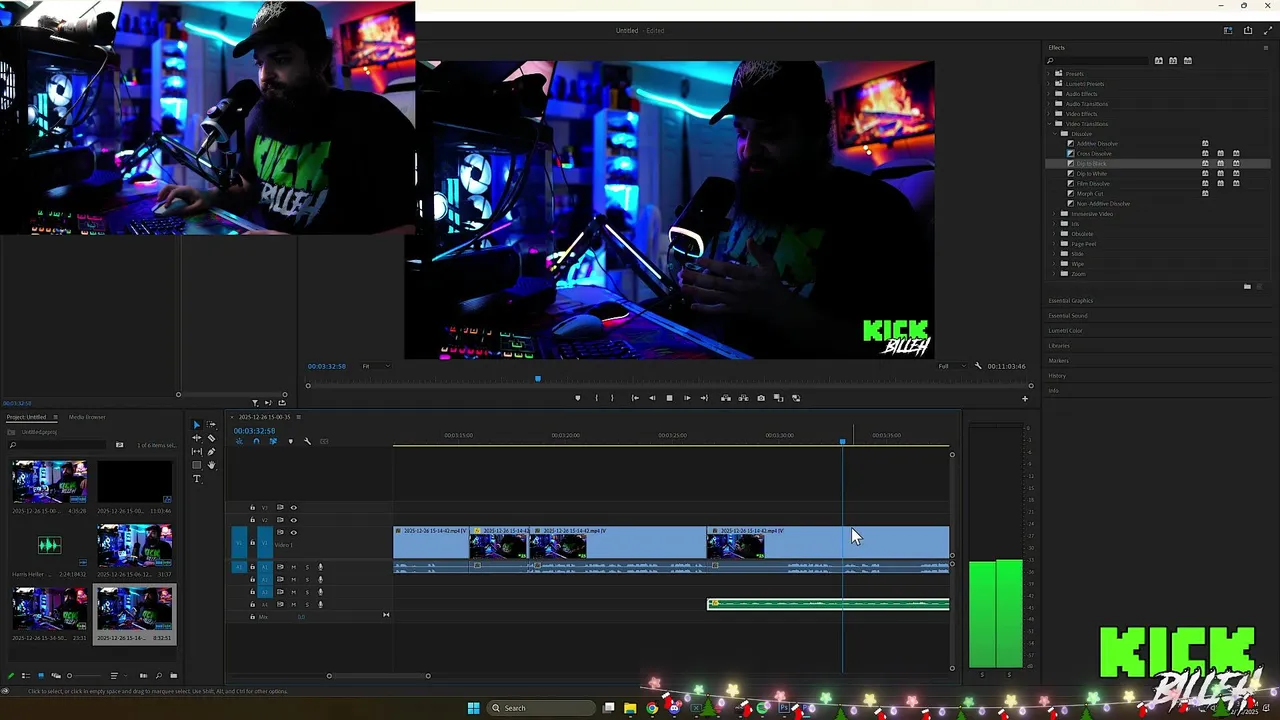This screenshot has height=720, width=1280.
Task: Select the Track Select Forward tool
Action: click(211, 425)
